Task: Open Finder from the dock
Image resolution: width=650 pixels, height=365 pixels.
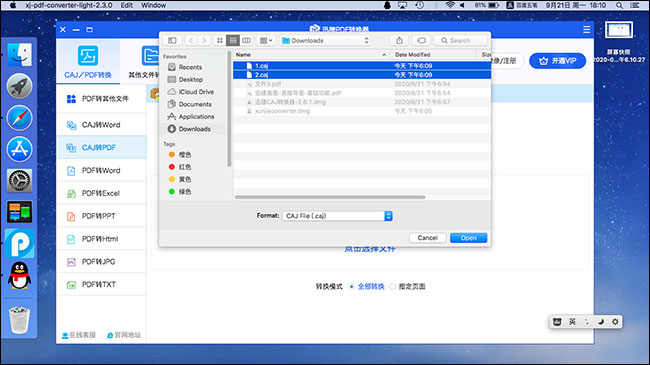Action: pyautogui.click(x=19, y=54)
